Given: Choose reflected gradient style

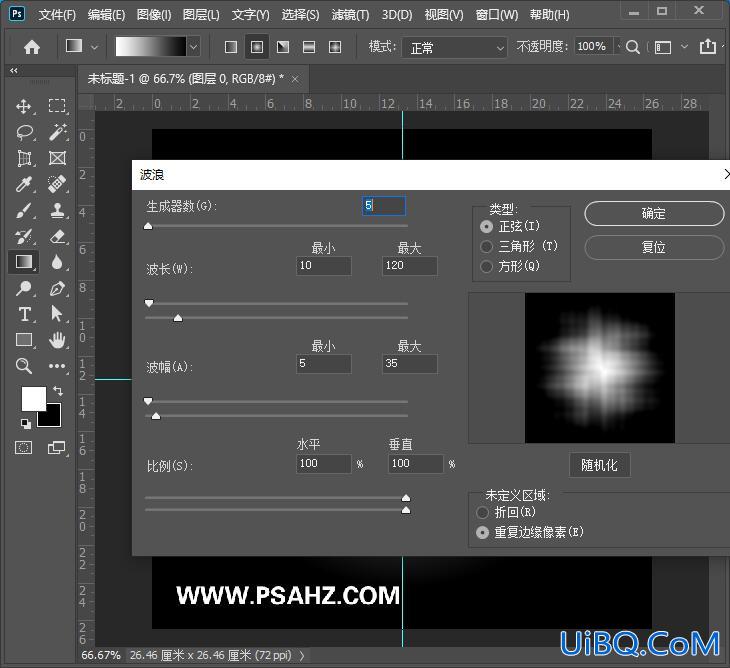Looking at the screenshot, I should (309, 47).
